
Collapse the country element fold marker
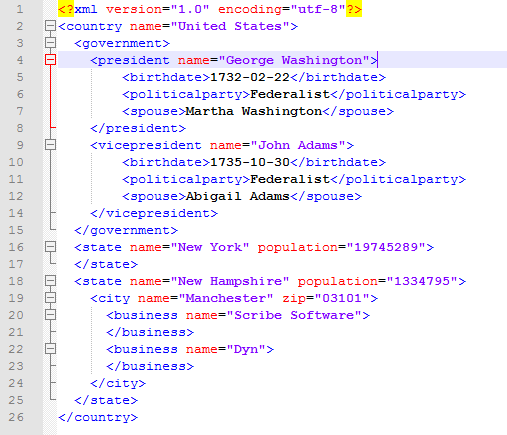coord(50,26)
